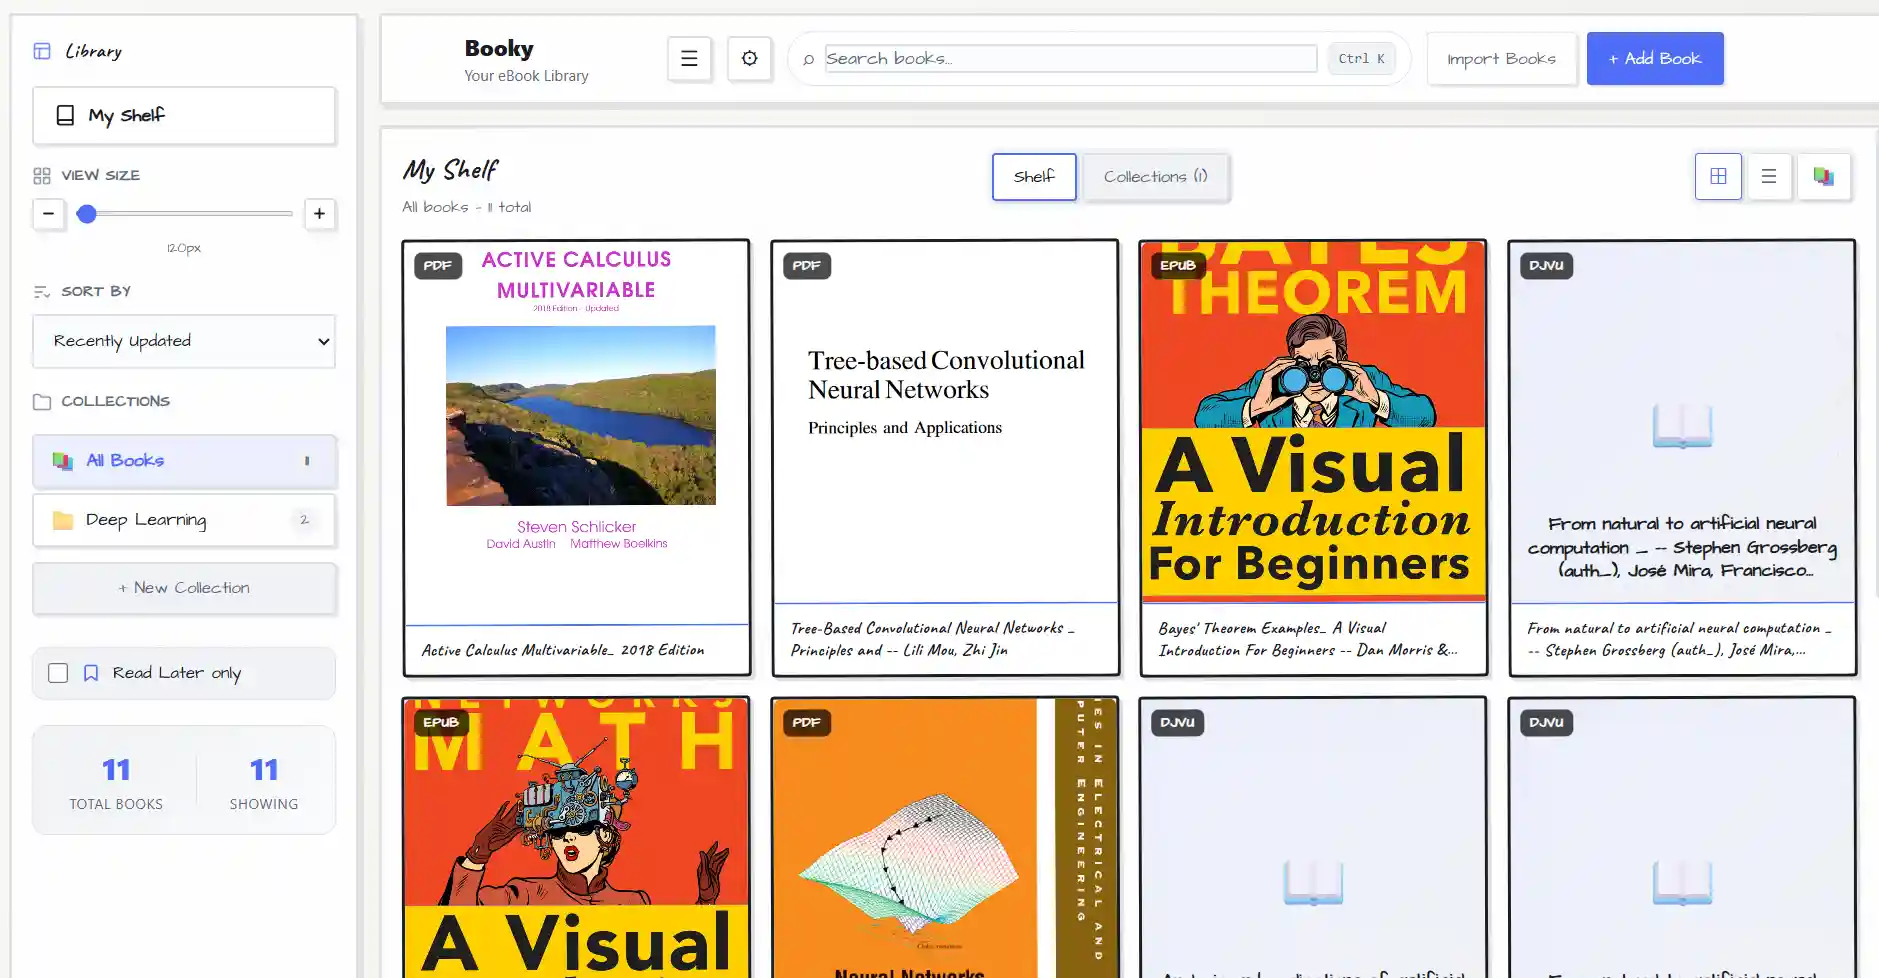The image size is (1879, 978).
Task: Click the title 'Active Calculus Multivariable_ 2018 Edition'
Action: click(563, 650)
